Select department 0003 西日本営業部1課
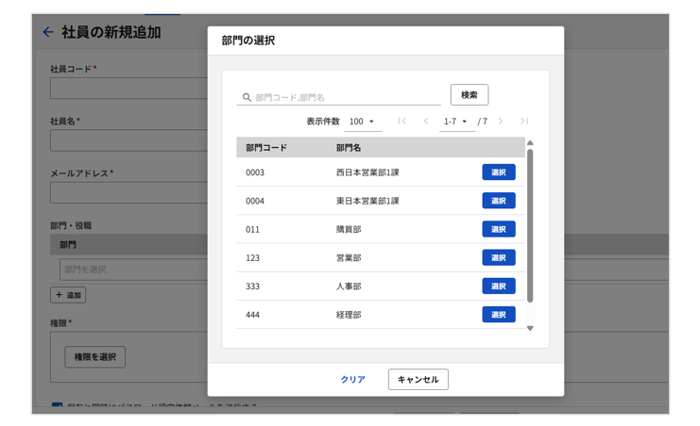The height and width of the screenshot is (426, 700). (x=499, y=172)
